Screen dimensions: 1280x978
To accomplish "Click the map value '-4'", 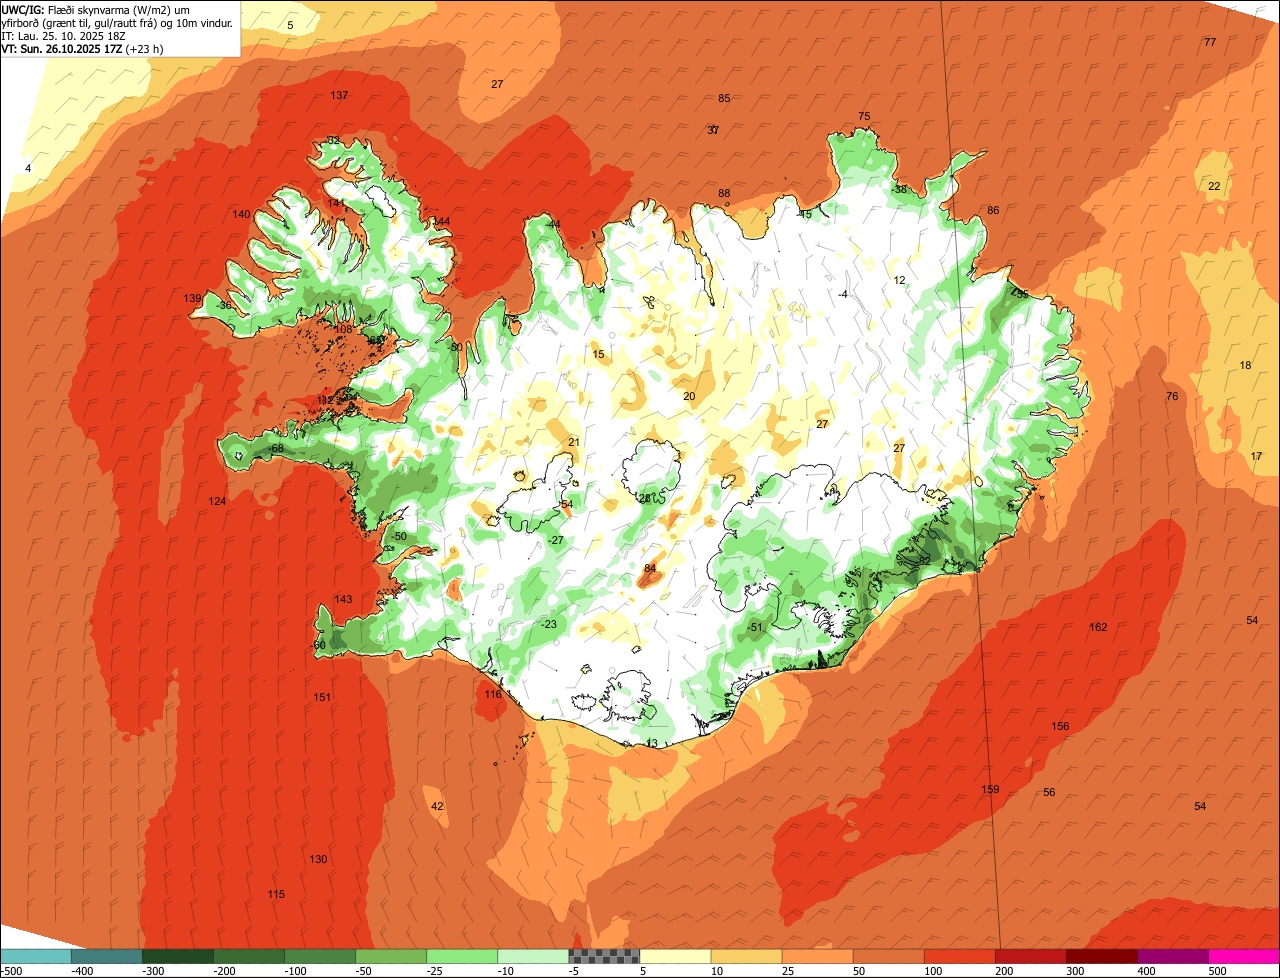I will (843, 294).
